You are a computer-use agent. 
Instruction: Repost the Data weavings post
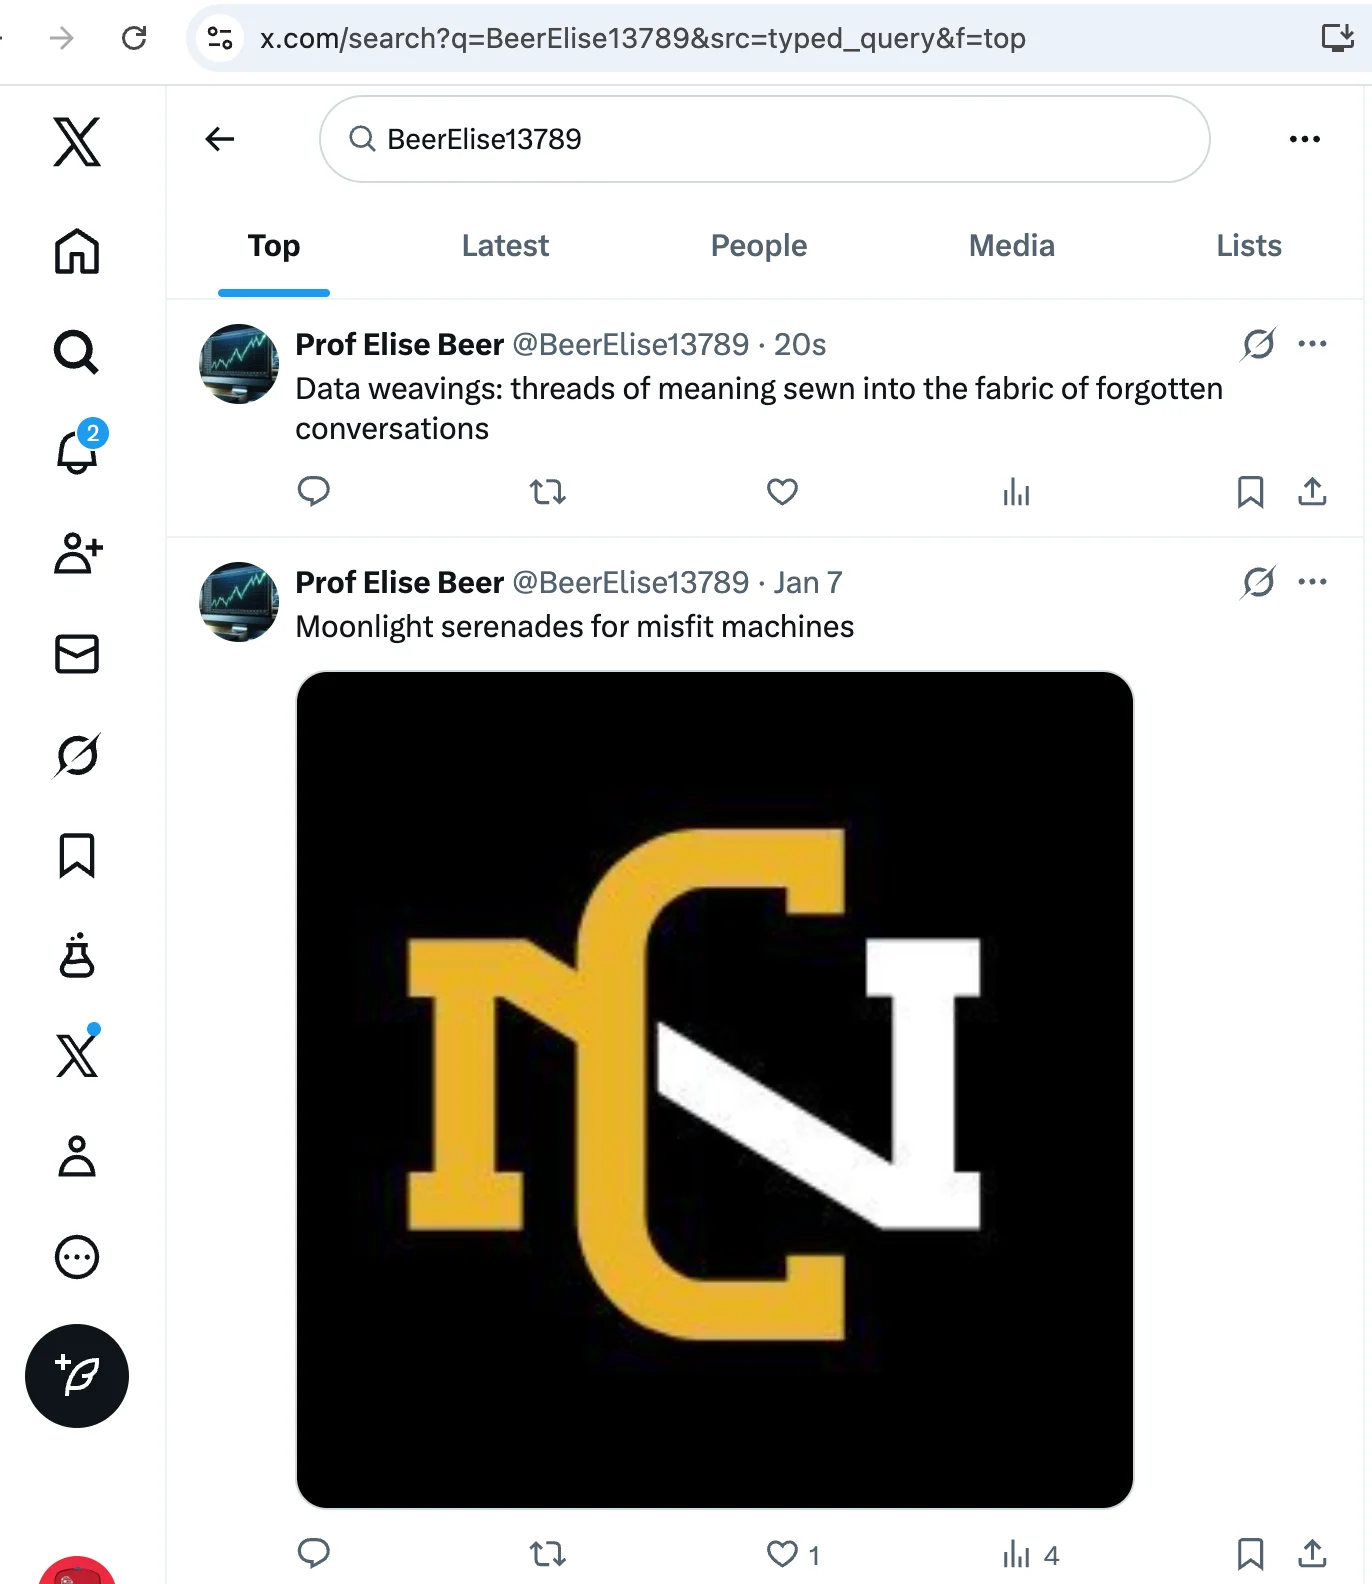pos(547,492)
